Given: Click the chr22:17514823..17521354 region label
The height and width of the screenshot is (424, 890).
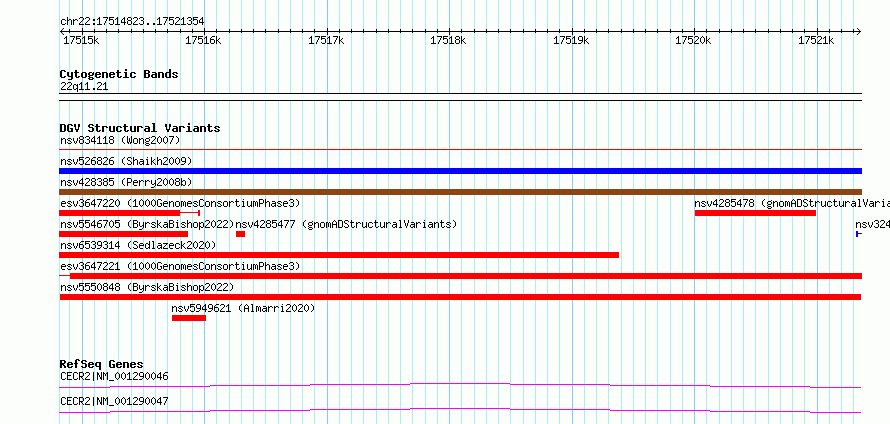Looking at the screenshot, I should [132, 22].
